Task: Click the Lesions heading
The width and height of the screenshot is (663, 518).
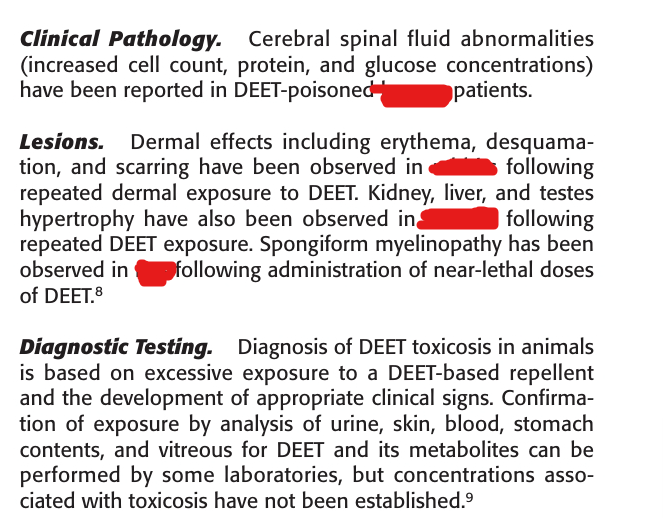Action: coord(62,142)
